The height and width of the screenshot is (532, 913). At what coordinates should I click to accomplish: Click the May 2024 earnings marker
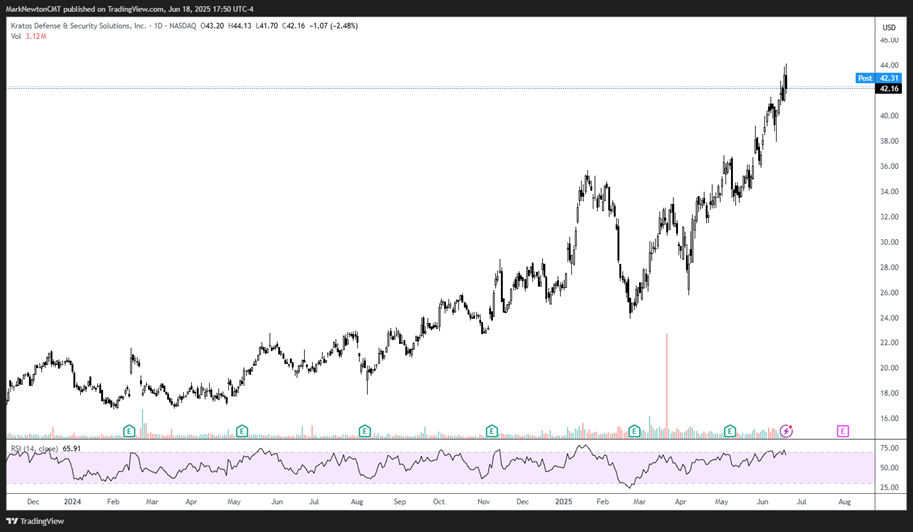242,431
